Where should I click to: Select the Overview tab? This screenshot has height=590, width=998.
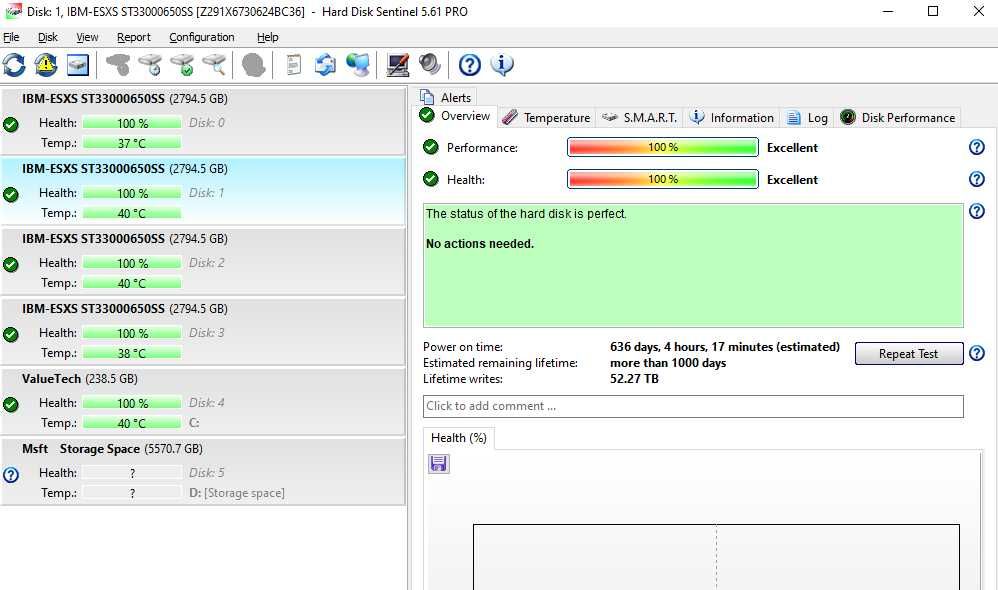point(455,116)
